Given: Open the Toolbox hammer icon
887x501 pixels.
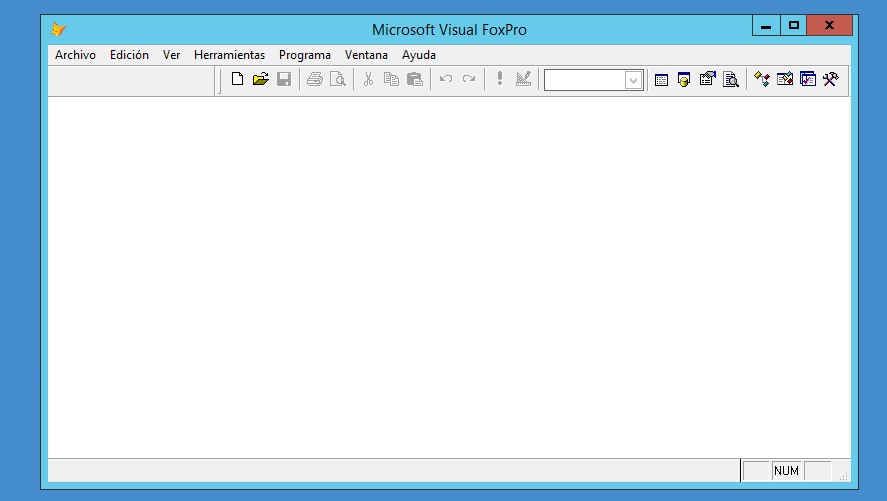Looking at the screenshot, I should pyautogui.click(x=830, y=79).
